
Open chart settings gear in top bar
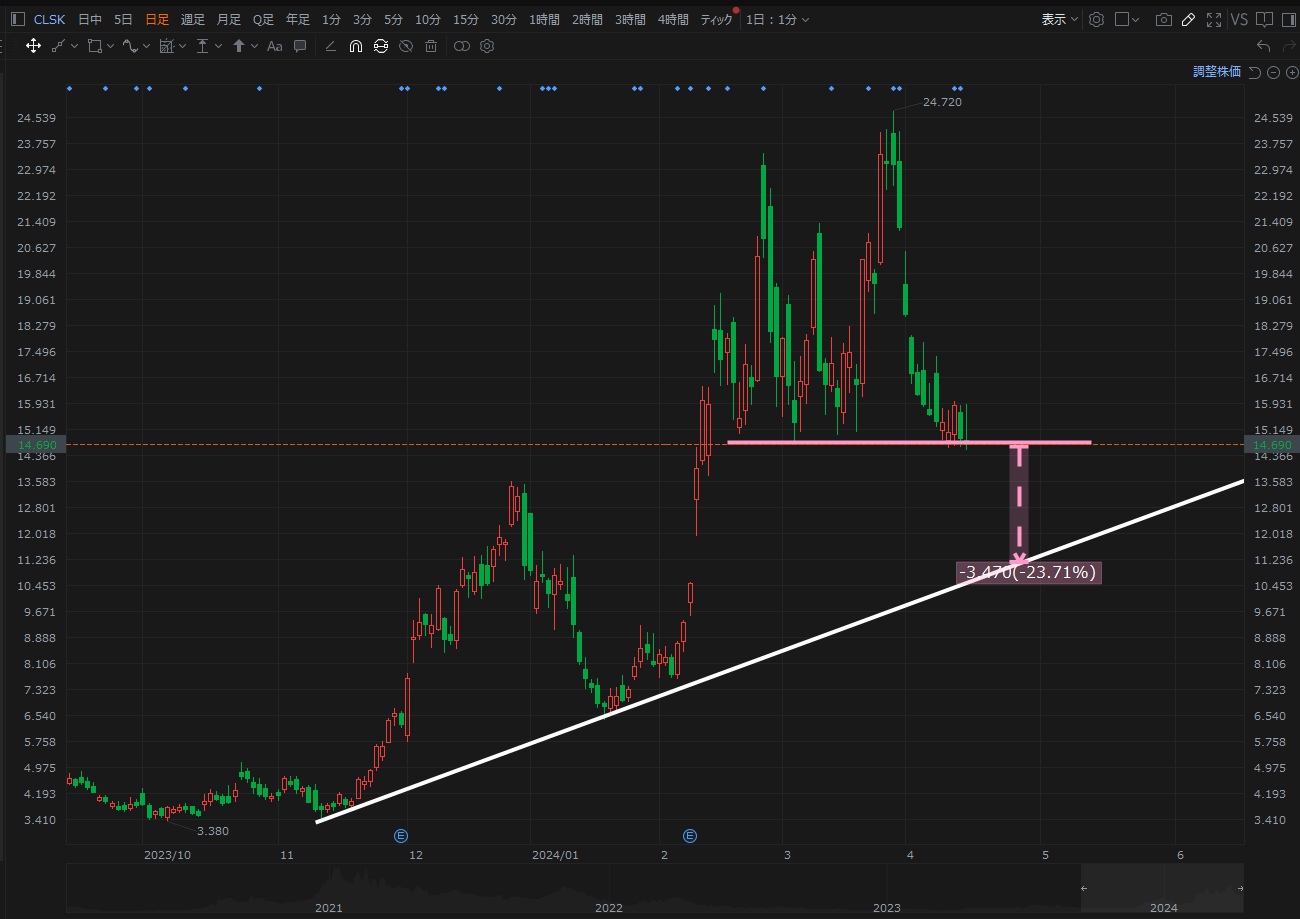pyautogui.click(x=1096, y=19)
